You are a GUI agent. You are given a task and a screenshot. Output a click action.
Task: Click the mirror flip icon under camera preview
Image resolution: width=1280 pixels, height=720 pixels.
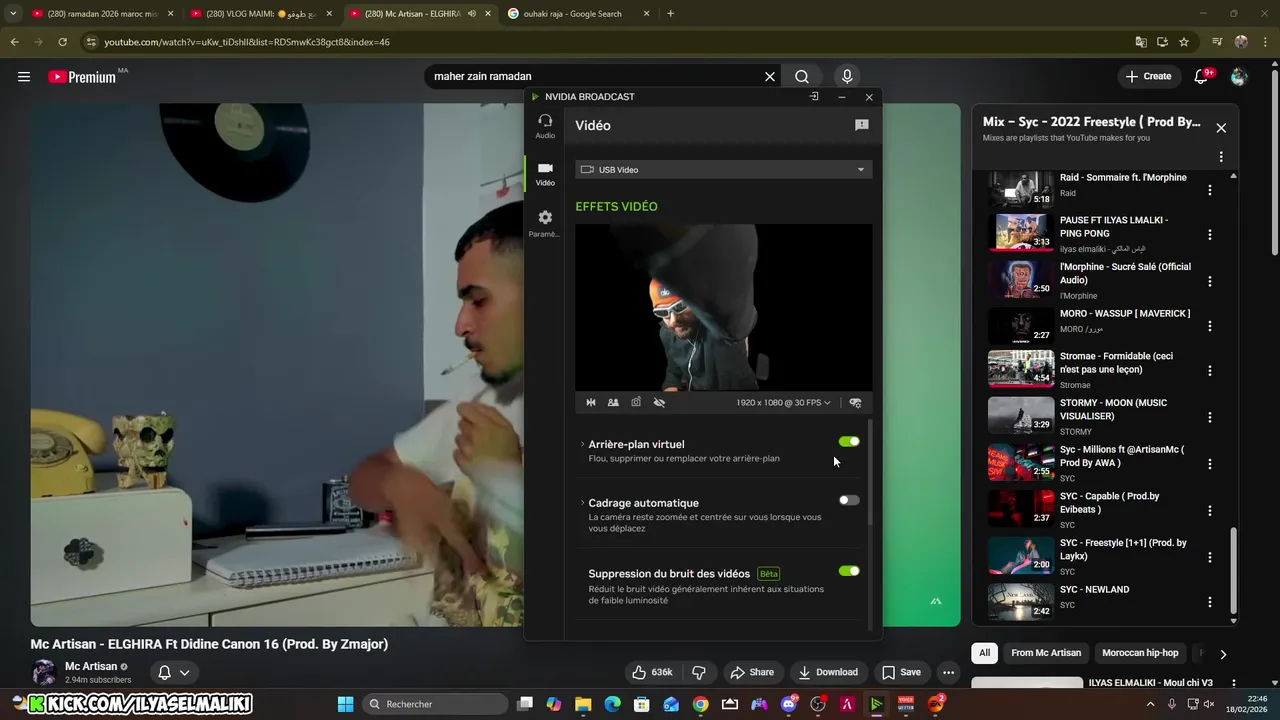(x=591, y=402)
